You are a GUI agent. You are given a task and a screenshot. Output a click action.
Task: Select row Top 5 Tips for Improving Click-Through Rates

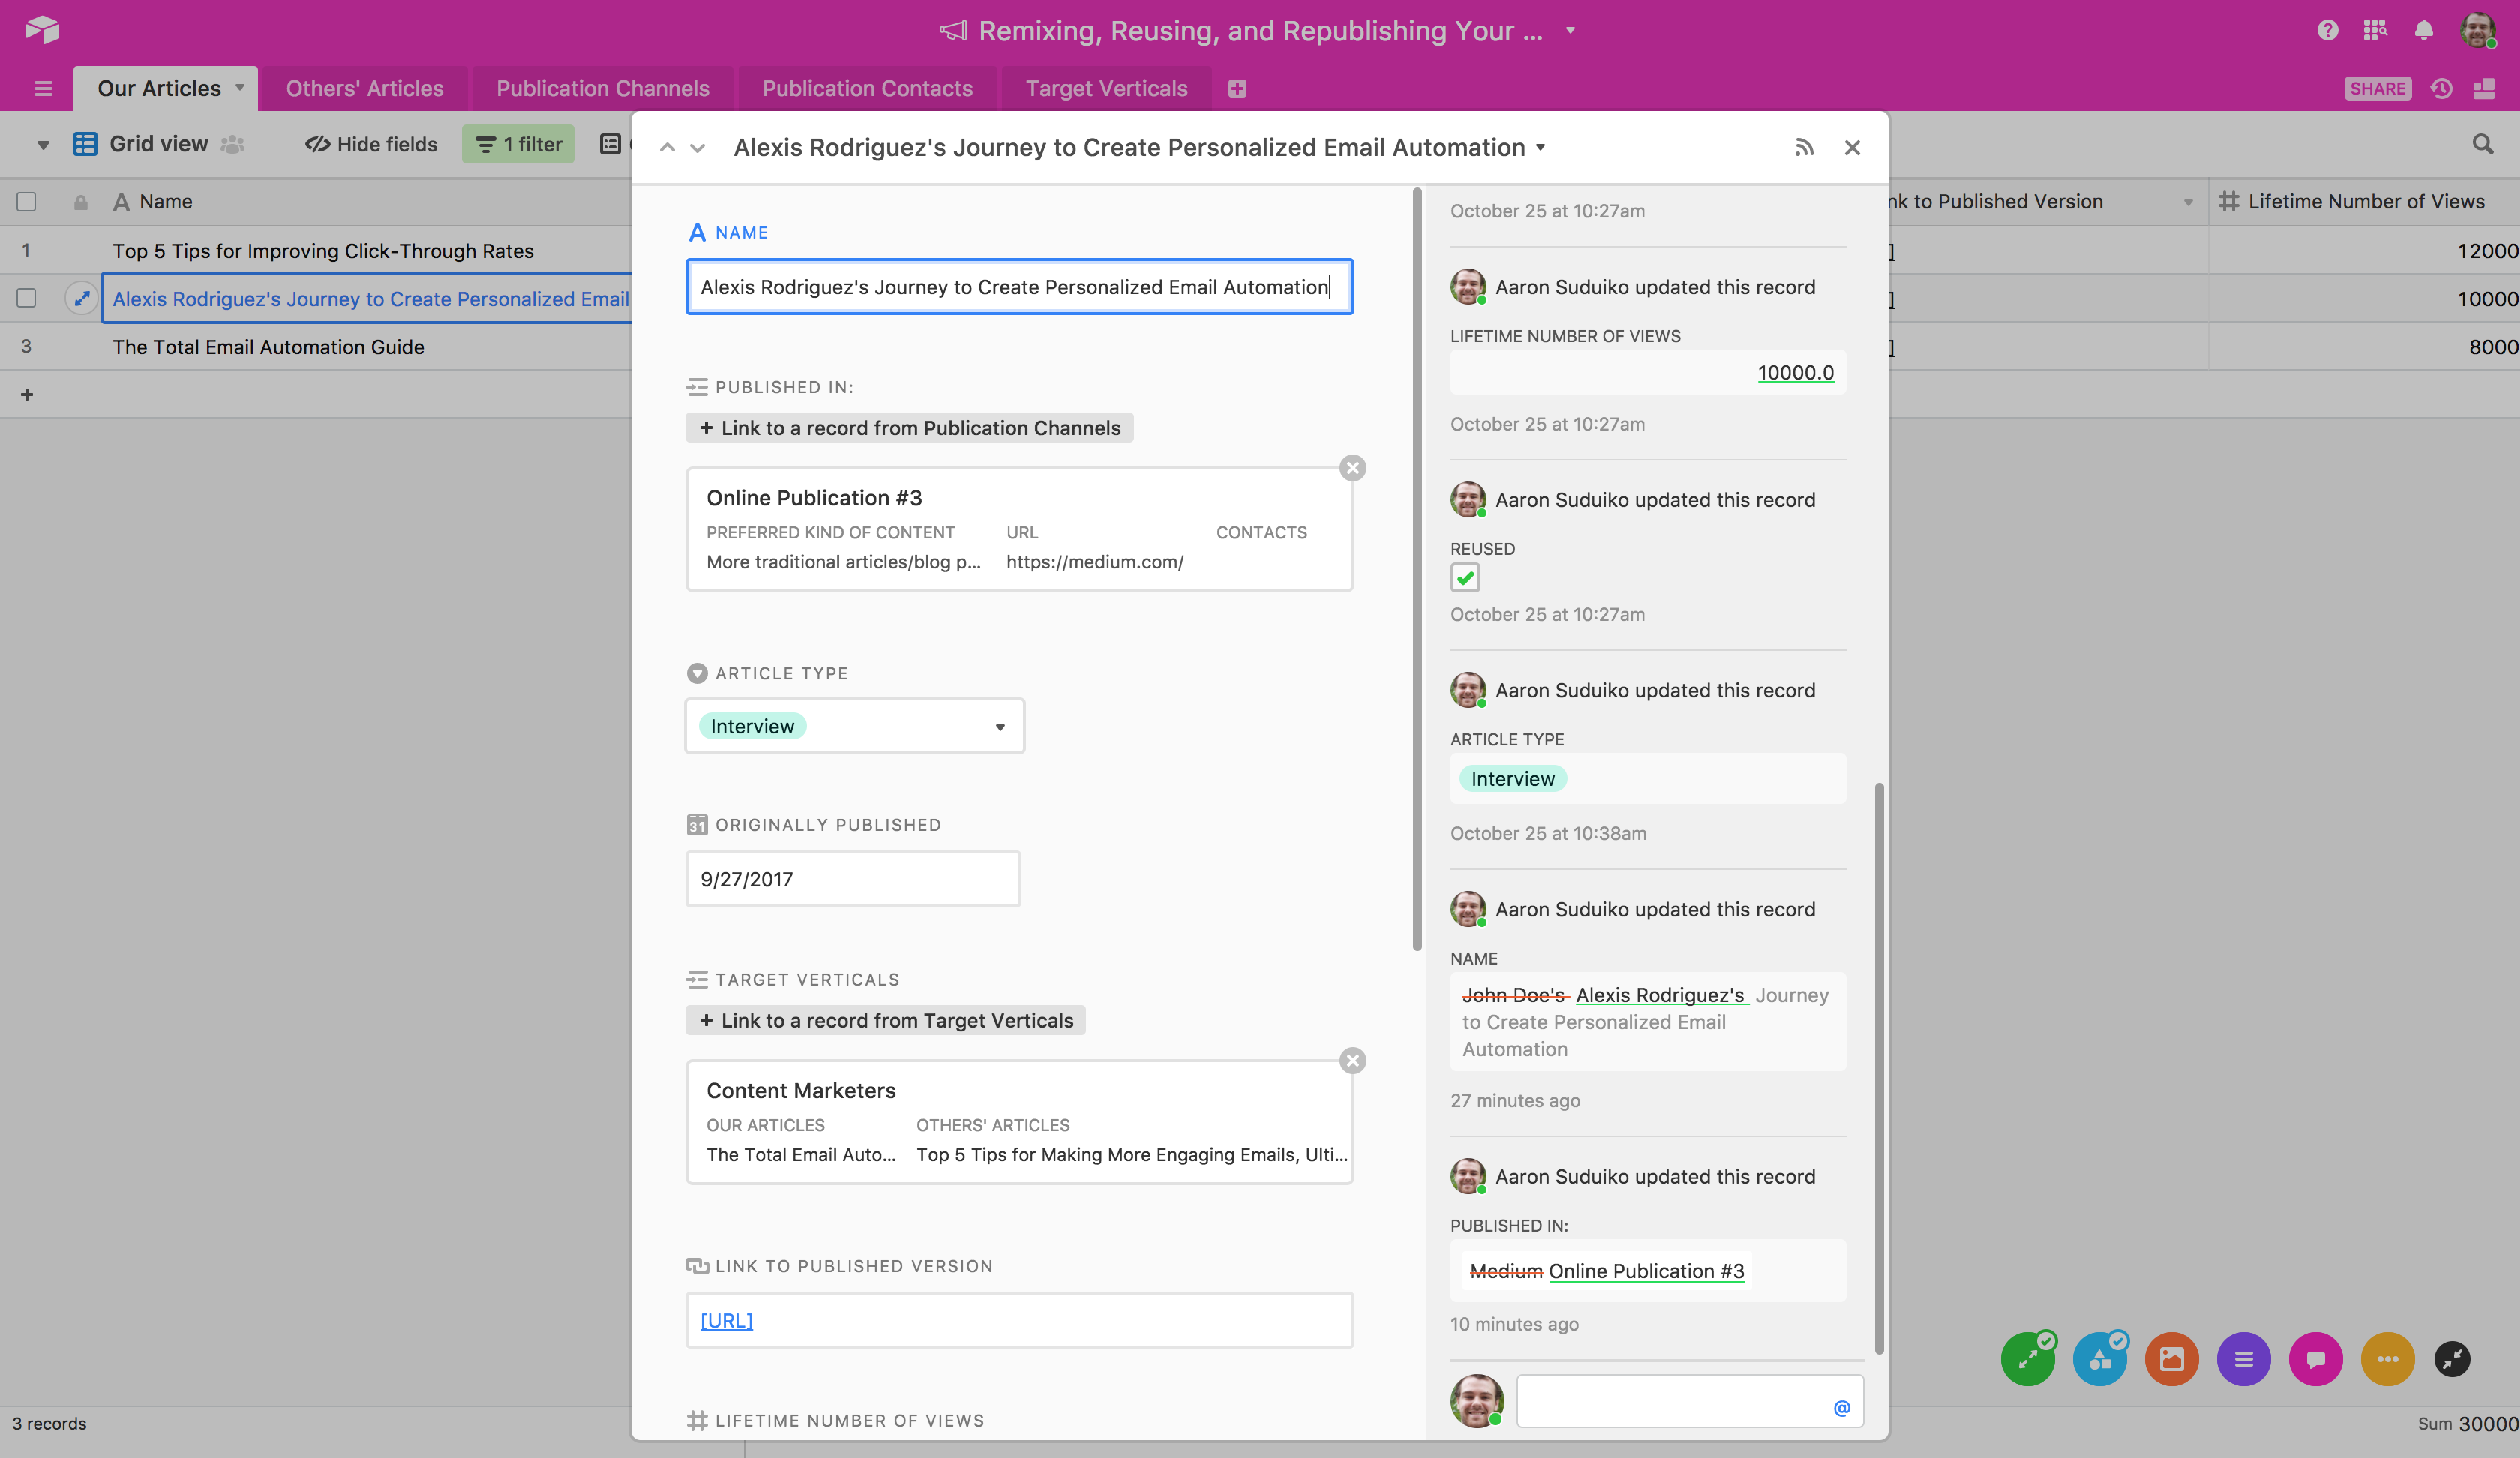point(323,250)
